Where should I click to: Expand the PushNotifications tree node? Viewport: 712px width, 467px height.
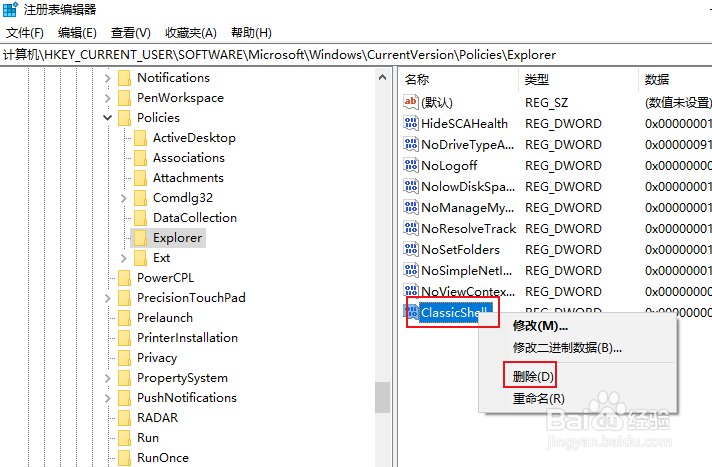click(108, 398)
